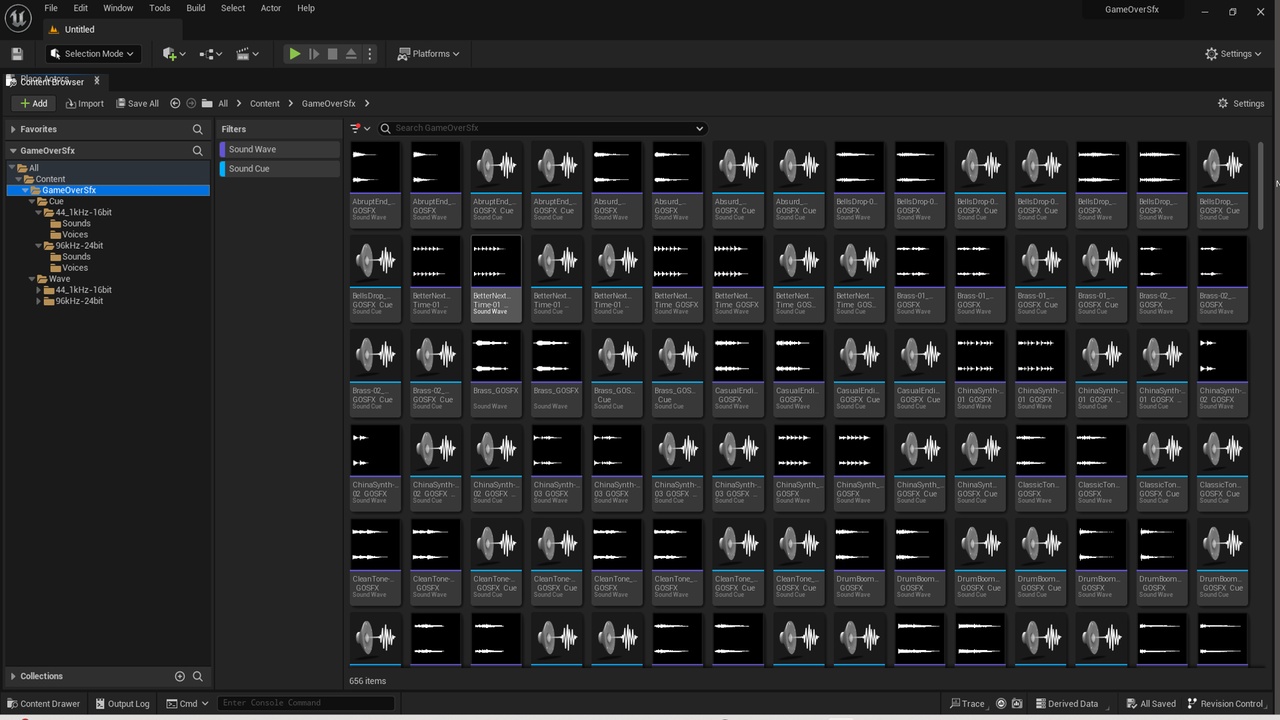This screenshot has height=720, width=1280.
Task: Open the Platforms dropdown
Action: coord(429,54)
